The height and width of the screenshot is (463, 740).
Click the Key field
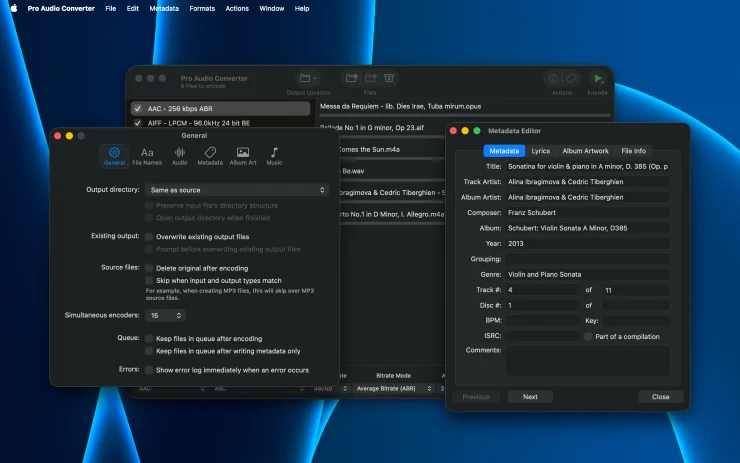pos(636,320)
